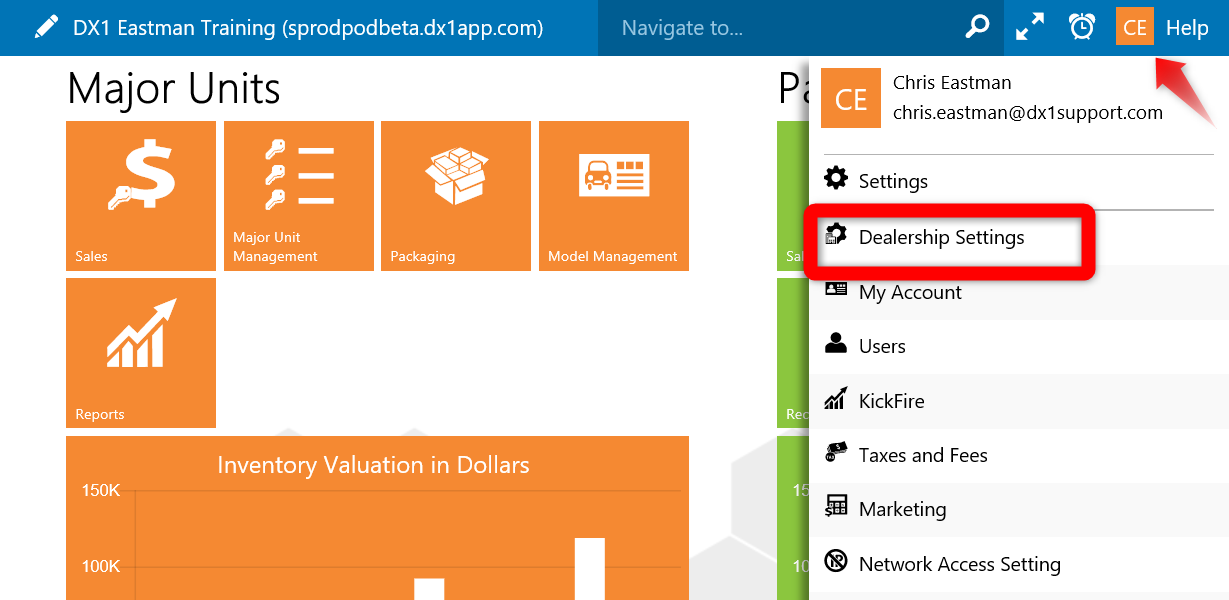Open Users menu entry
The height and width of the screenshot is (600, 1229).
(x=1018, y=346)
